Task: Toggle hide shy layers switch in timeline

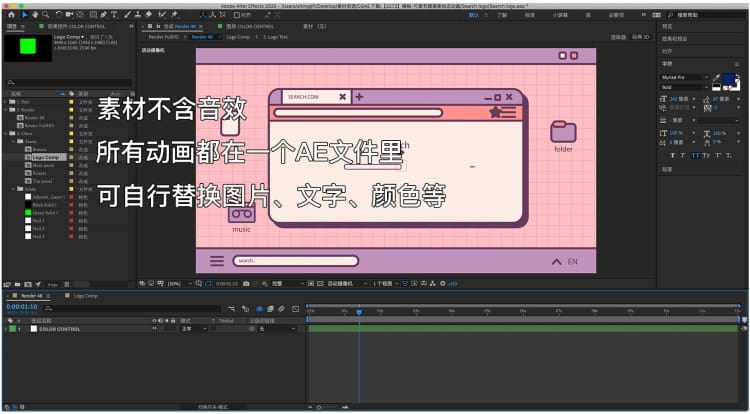Action: pyautogui.click(x=259, y=309)
